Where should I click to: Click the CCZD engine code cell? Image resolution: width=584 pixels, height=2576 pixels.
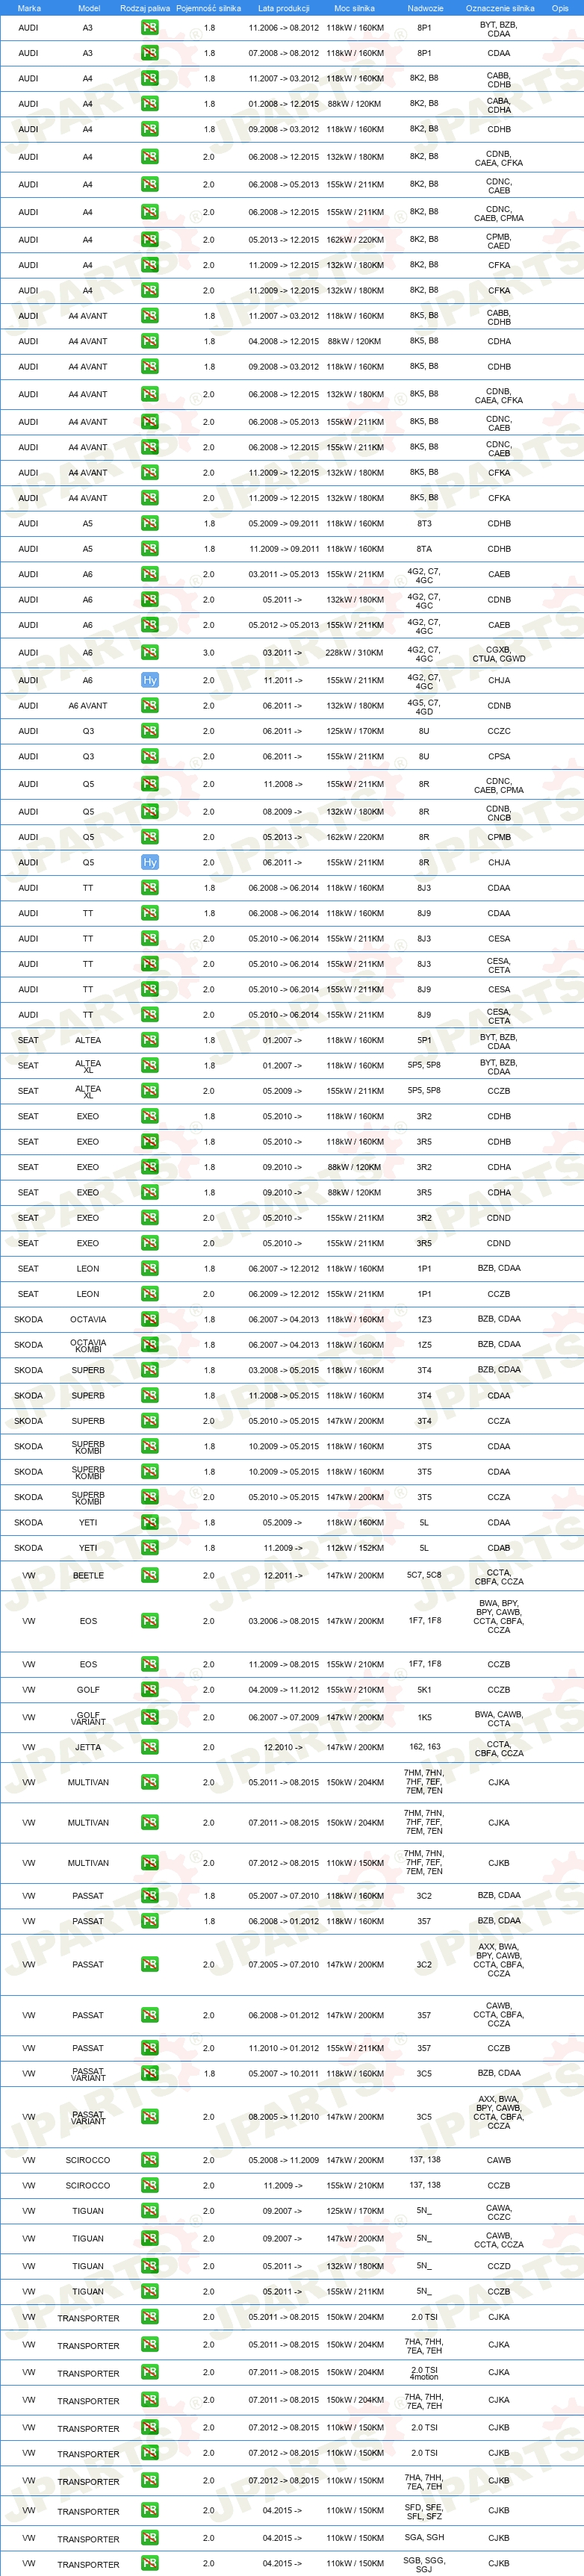click(499, 2267)
